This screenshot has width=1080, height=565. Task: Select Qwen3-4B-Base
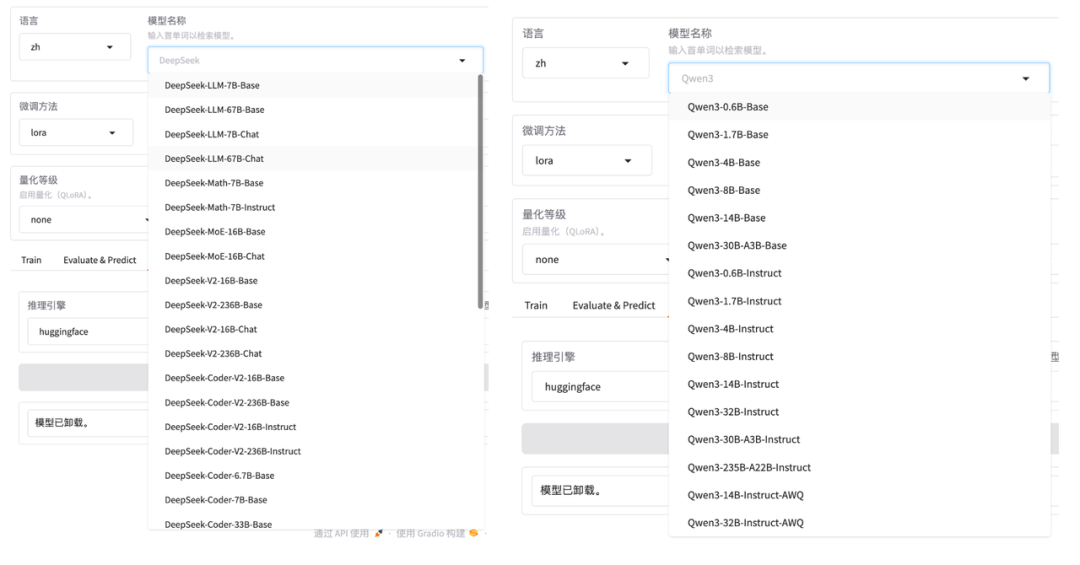click(859, 163)
